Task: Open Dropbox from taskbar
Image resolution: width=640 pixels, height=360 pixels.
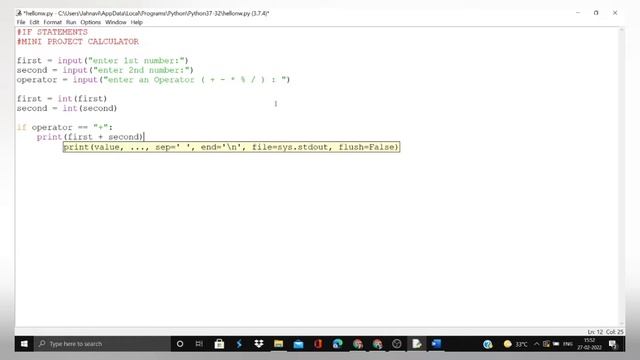Action: coord(258,344)
